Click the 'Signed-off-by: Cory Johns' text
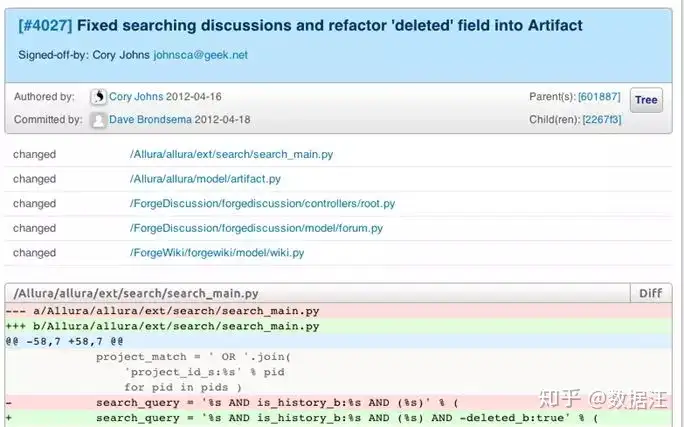This screenshot has height=427, width=684. (x=84, y=55)
